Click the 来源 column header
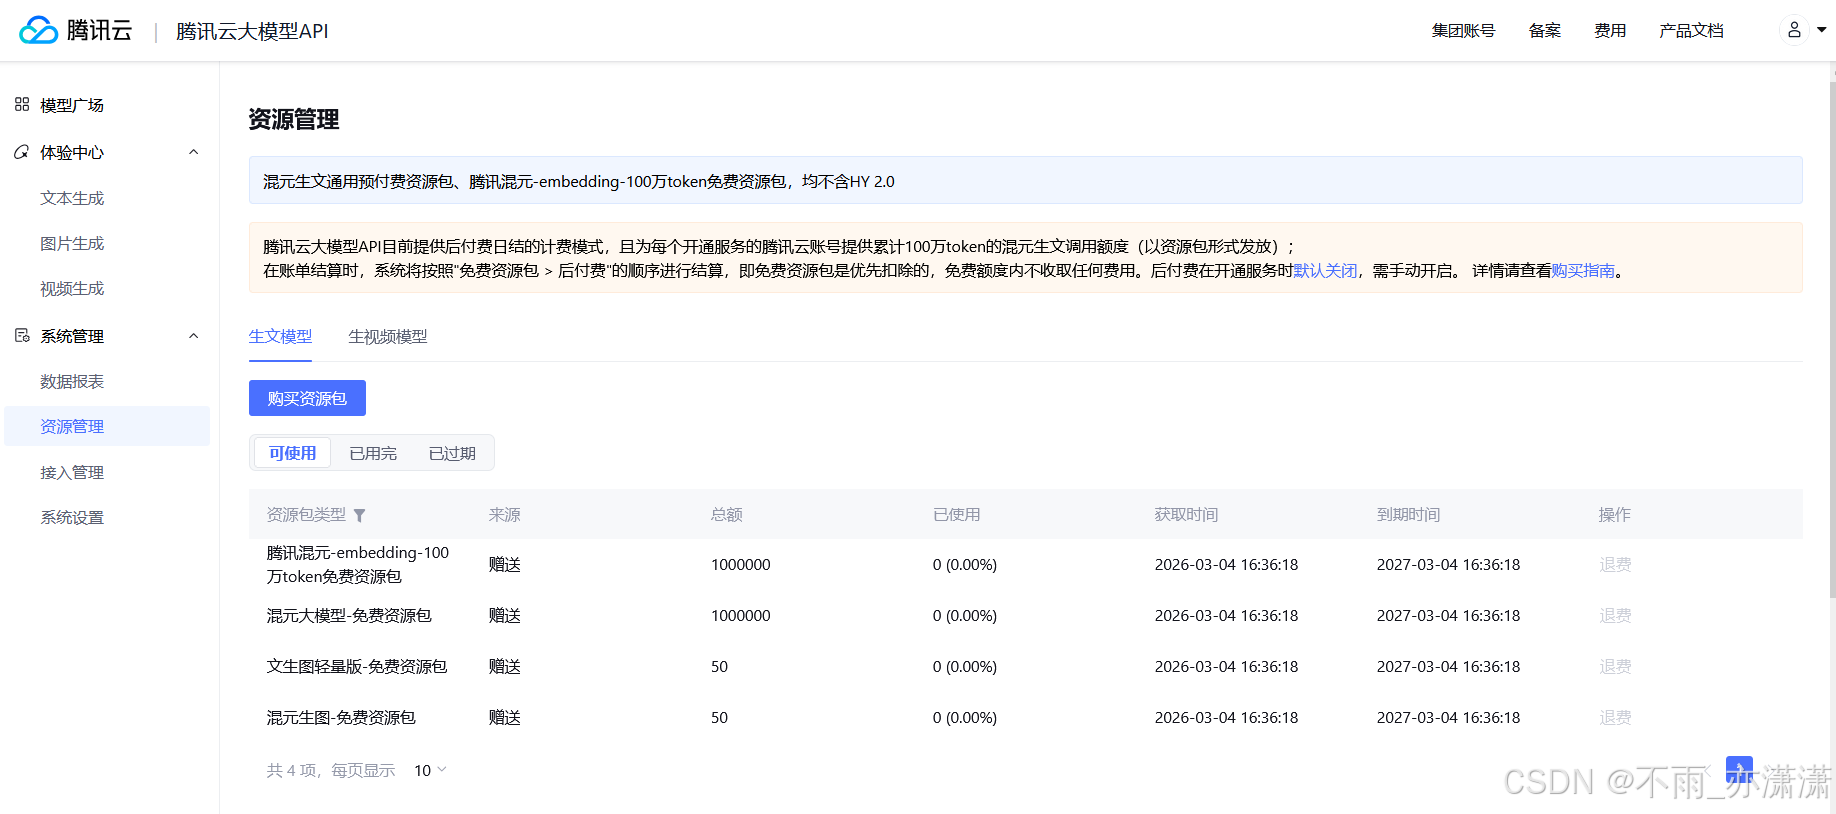Screen dimensions: 1836x814 505,515
